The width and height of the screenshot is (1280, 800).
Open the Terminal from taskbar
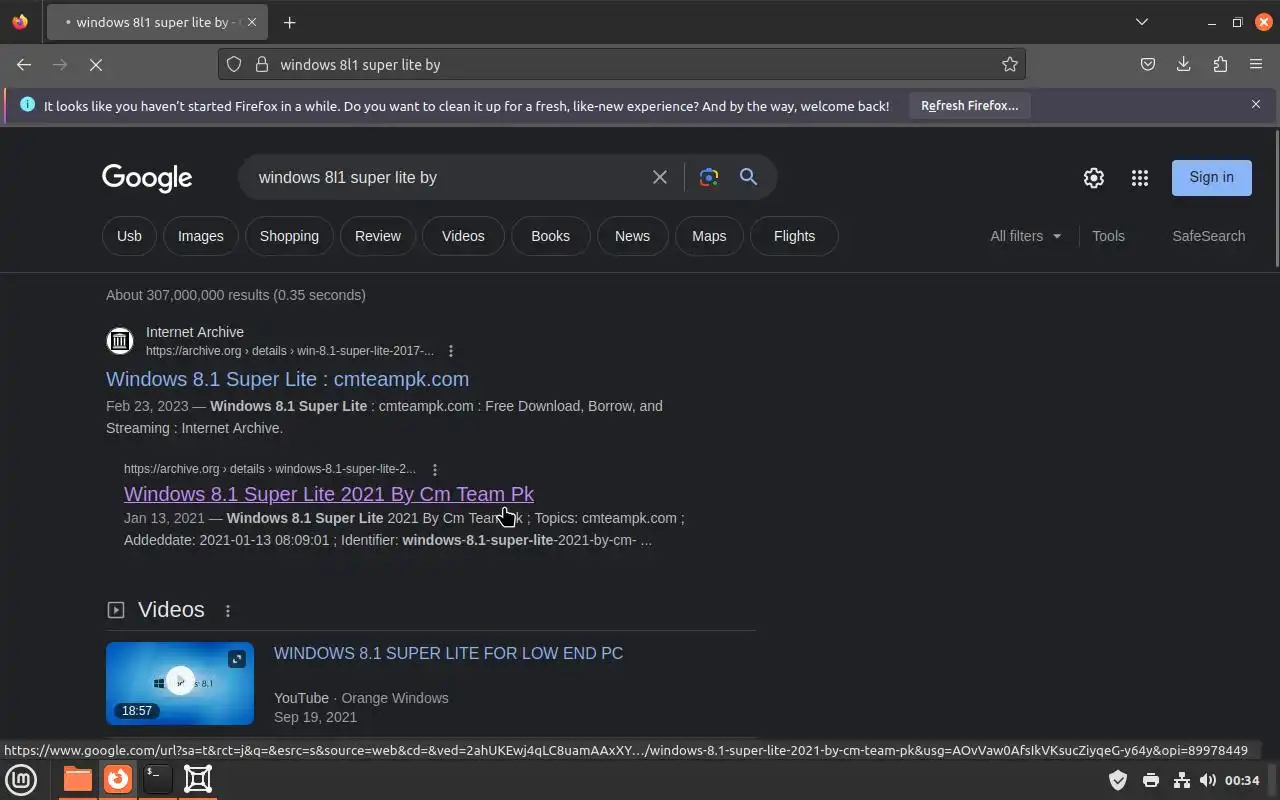pyautogui.click(x=158, y=779)
